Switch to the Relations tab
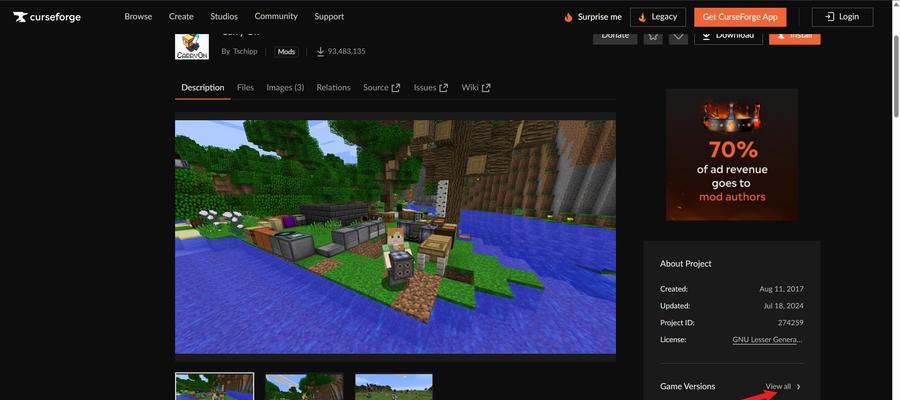Image resolution: width=900 pixels, height=400 pixels. 333,88
